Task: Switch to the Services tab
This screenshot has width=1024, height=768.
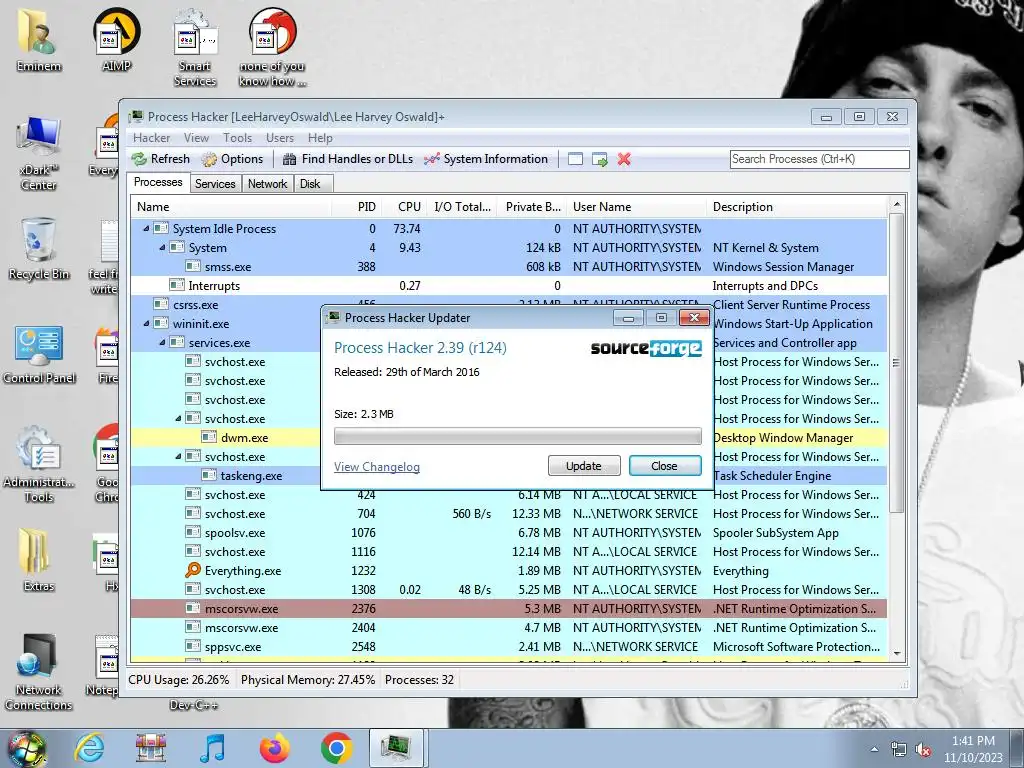Action: [x=215, y=184]
